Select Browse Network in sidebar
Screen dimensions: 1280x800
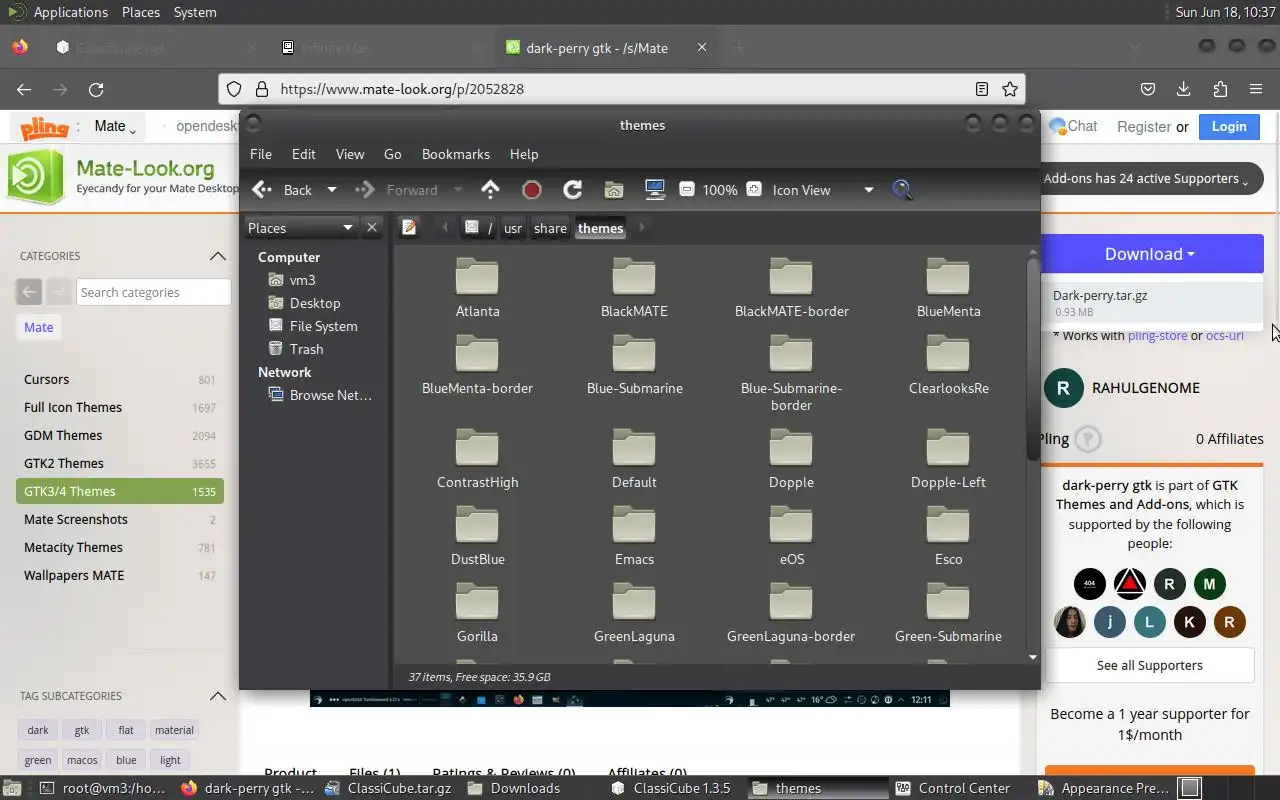(x=320, y=395)
